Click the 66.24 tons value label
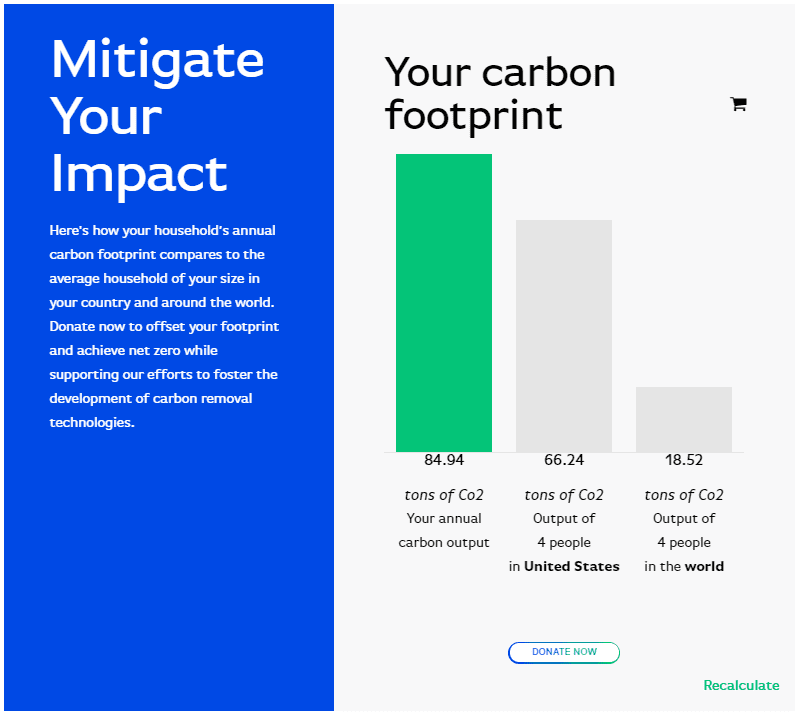804x716 pixels. [x=564, y=461]
